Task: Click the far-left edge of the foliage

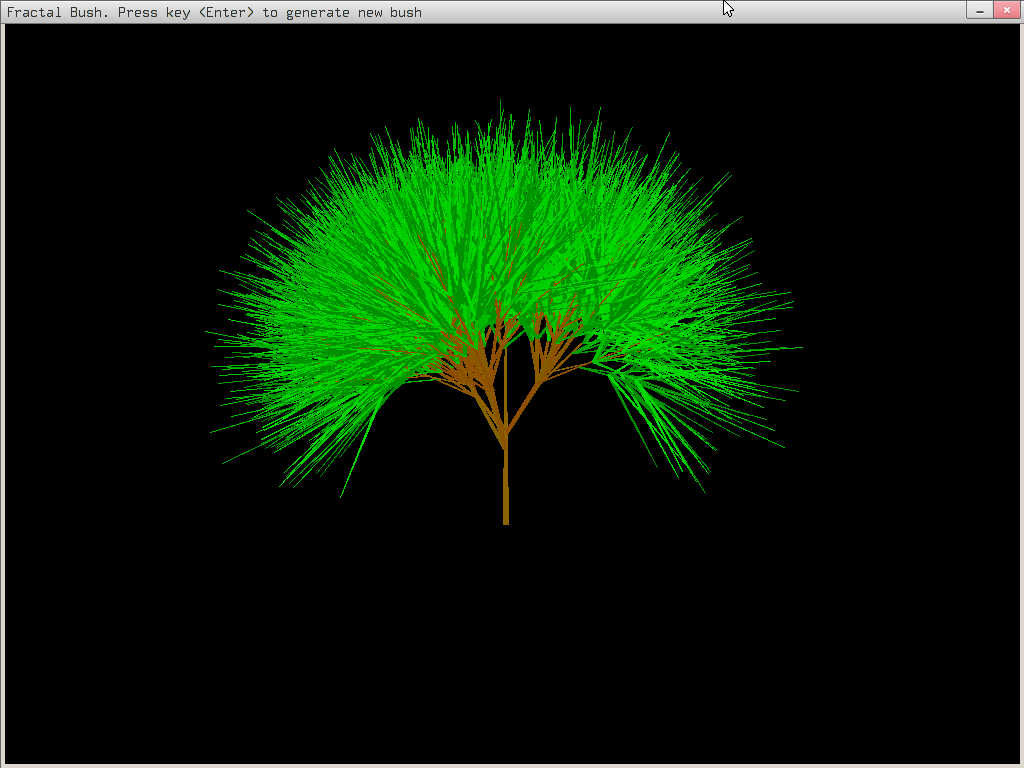Action: pos(210,333)
